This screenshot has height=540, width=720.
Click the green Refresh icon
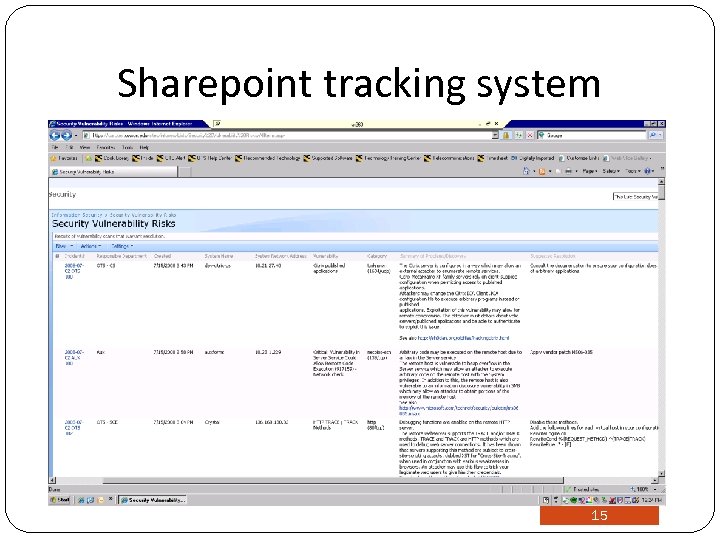518,135
